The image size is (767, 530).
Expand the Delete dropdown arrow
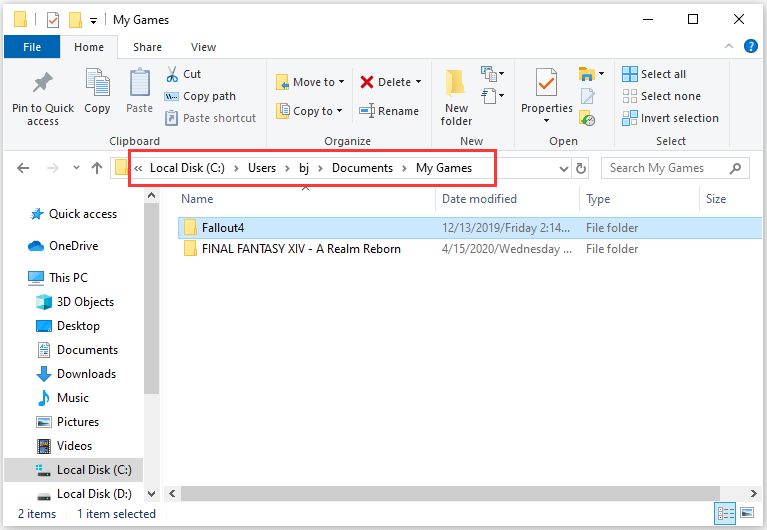pyautogui.click(x=419, y=82)
